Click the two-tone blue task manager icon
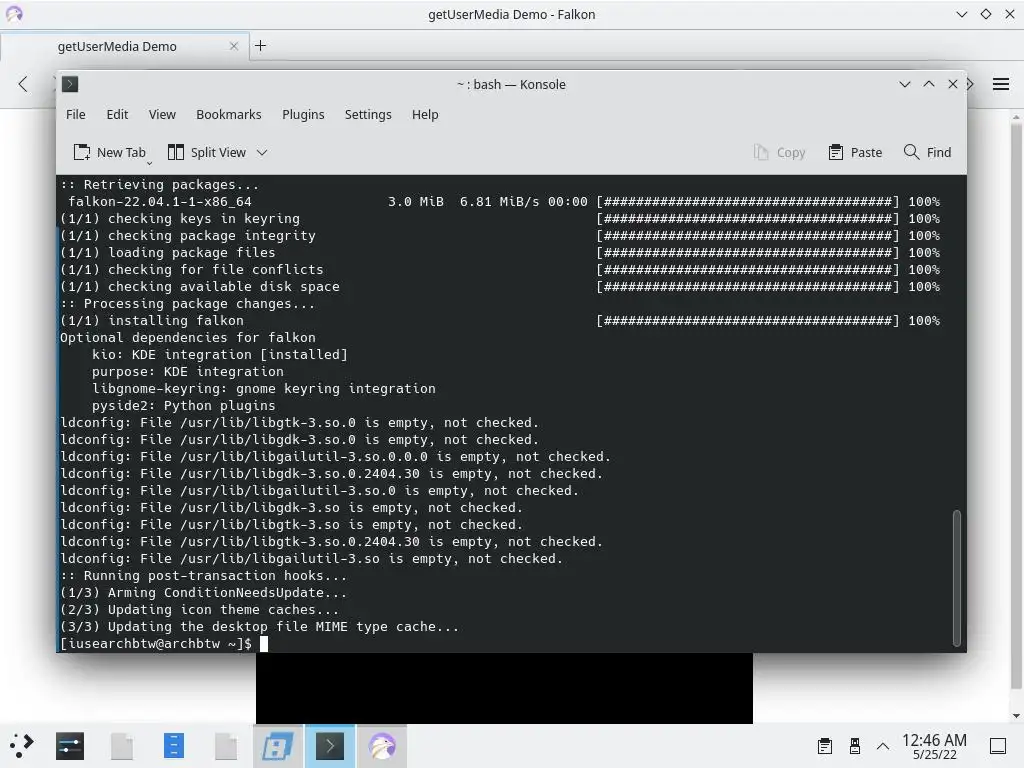Screen dimensions: 1024x768 point(278,746)
